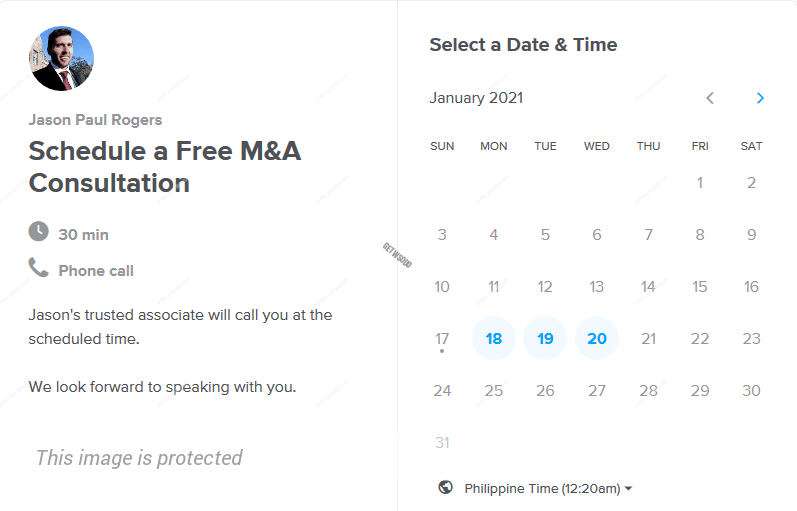The height and width of the screenshot is (511, 797).
Task: Open the Philippine Time timezone dropdown
Action: pos(548,489)
